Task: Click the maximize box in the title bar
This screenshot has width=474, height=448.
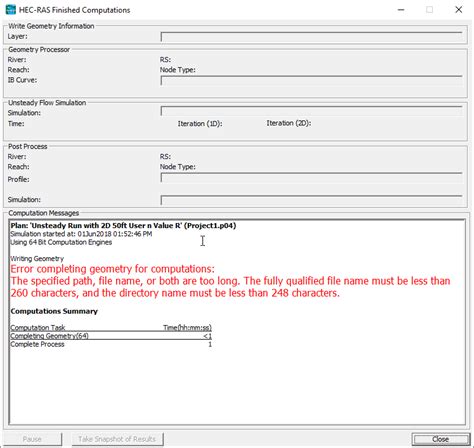Action: 430,10
